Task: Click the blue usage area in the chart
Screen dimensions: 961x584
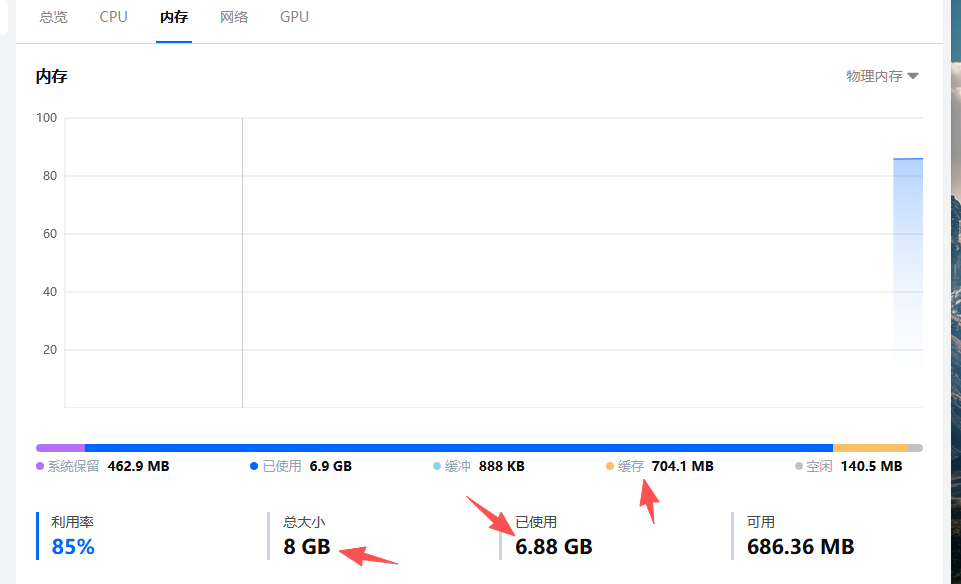Action: point(907,270)
